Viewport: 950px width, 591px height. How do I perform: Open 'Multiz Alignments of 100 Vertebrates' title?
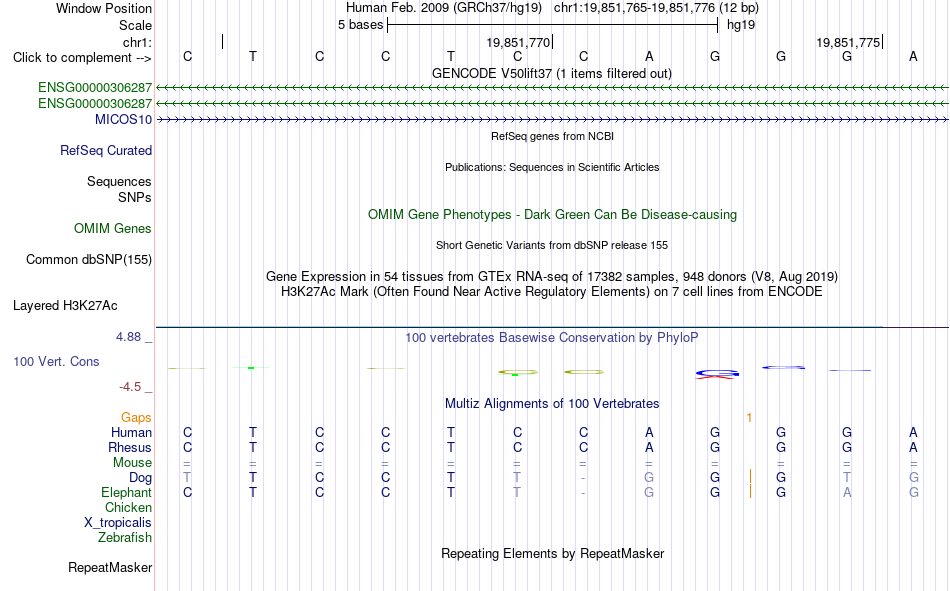tap(552, 404)
